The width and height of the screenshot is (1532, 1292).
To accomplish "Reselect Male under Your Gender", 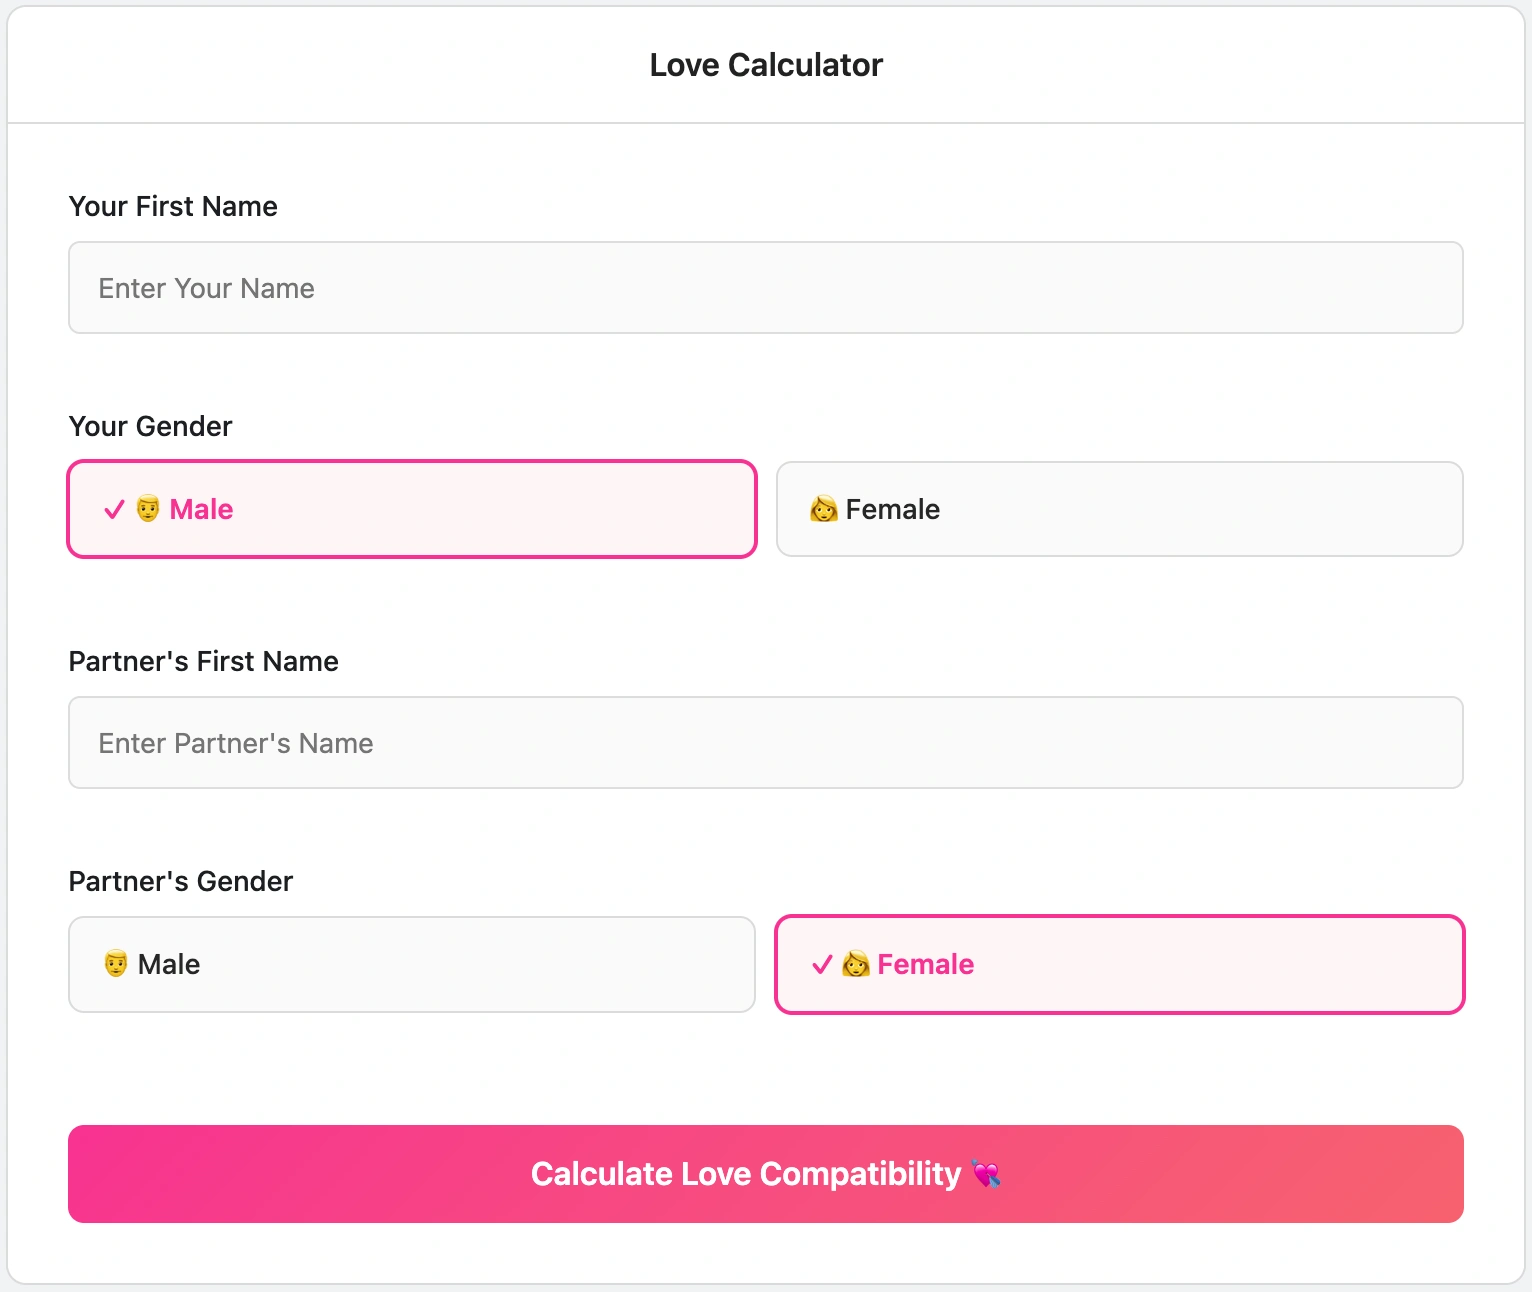I will pos(411,509).
